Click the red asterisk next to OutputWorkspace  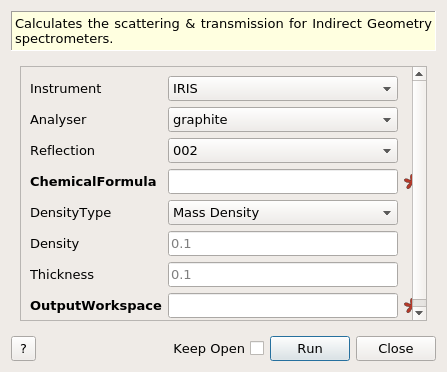[408, 306]
